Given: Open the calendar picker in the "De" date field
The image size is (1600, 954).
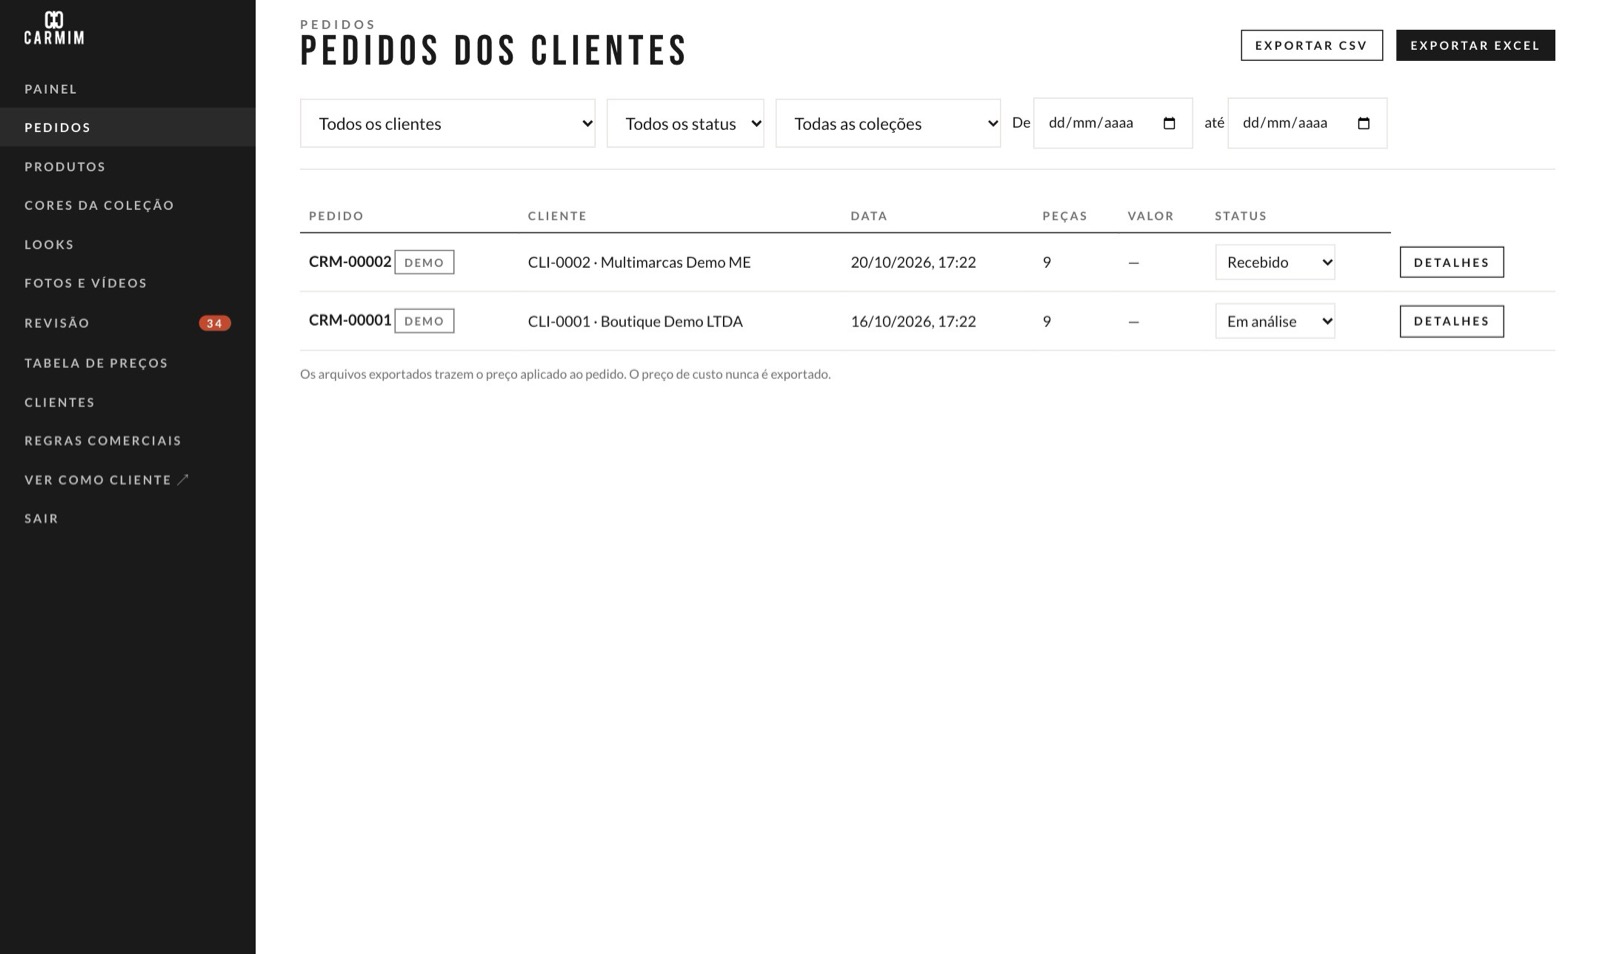Looking at the screenshot, I should (x=1169, y=123).
